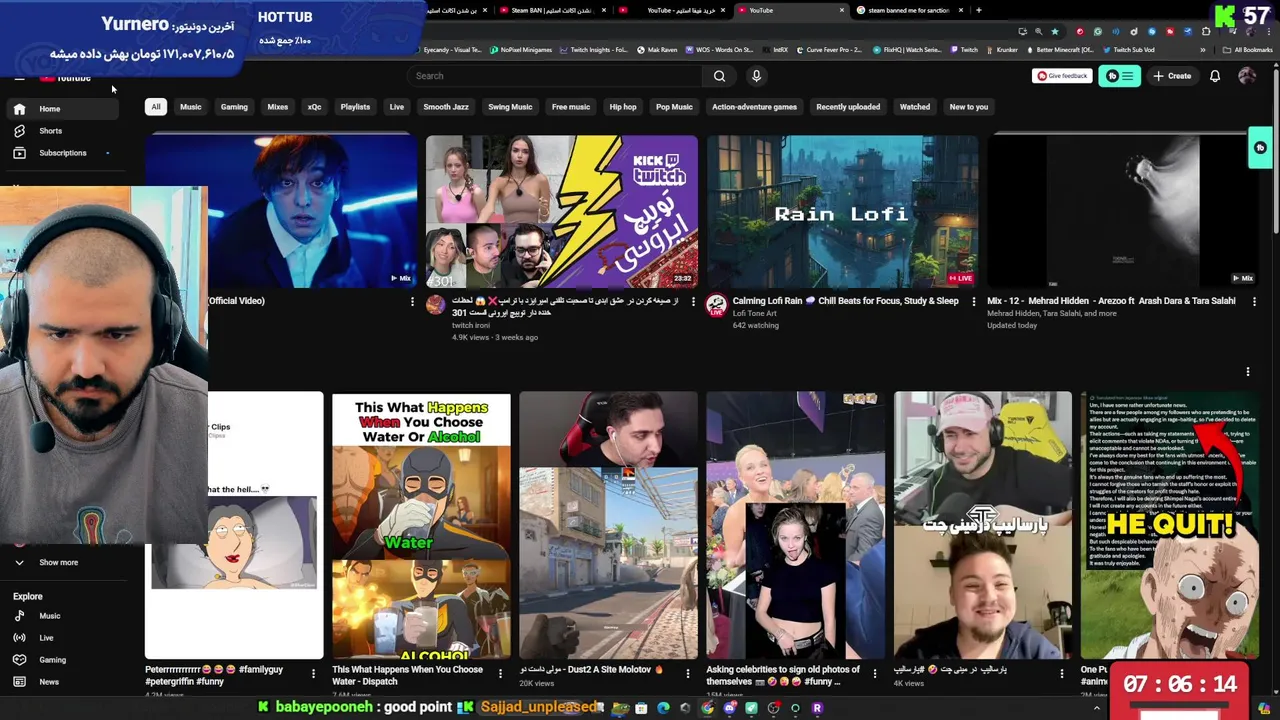
Task: Focus the YouTube search field
Action: point(556,76)
